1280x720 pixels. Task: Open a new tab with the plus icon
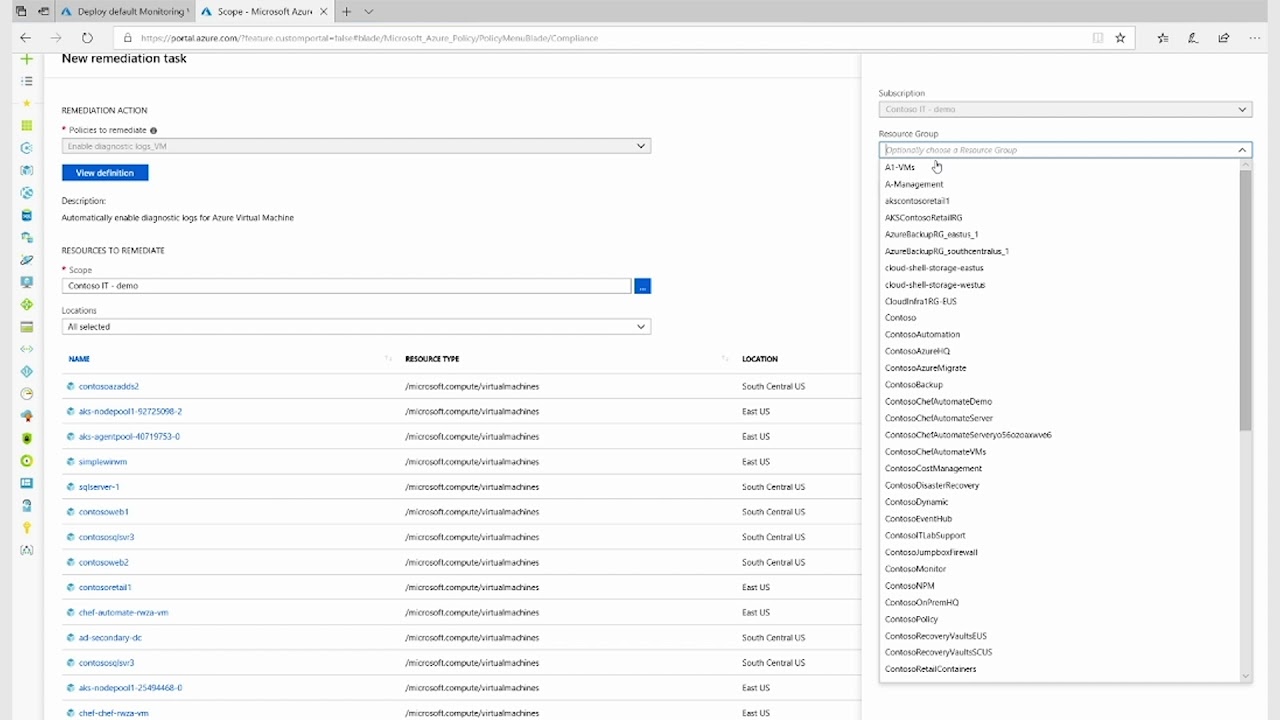coord(346,12)
